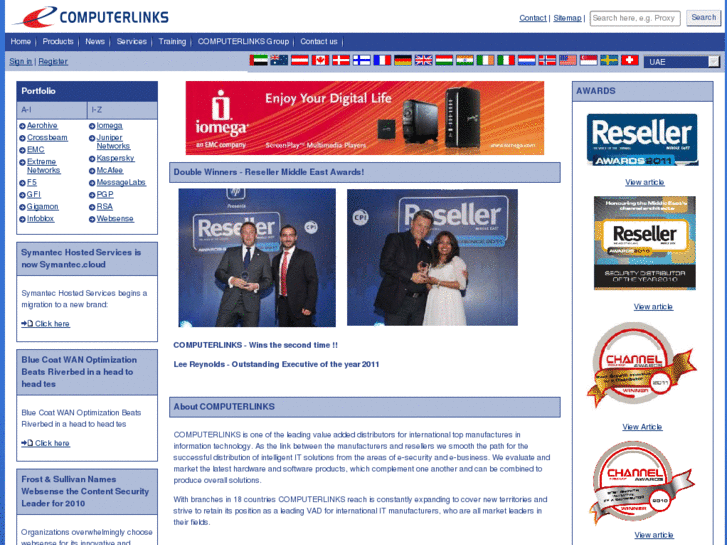Click the Sign in link

click(21, 61)
